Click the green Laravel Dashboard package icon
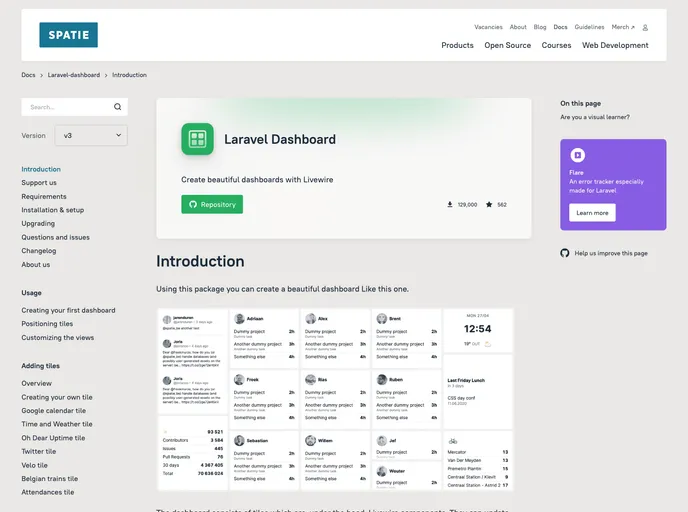Viewport: 688px width, 512px height. pyautogui.click(x=197, y=139)
